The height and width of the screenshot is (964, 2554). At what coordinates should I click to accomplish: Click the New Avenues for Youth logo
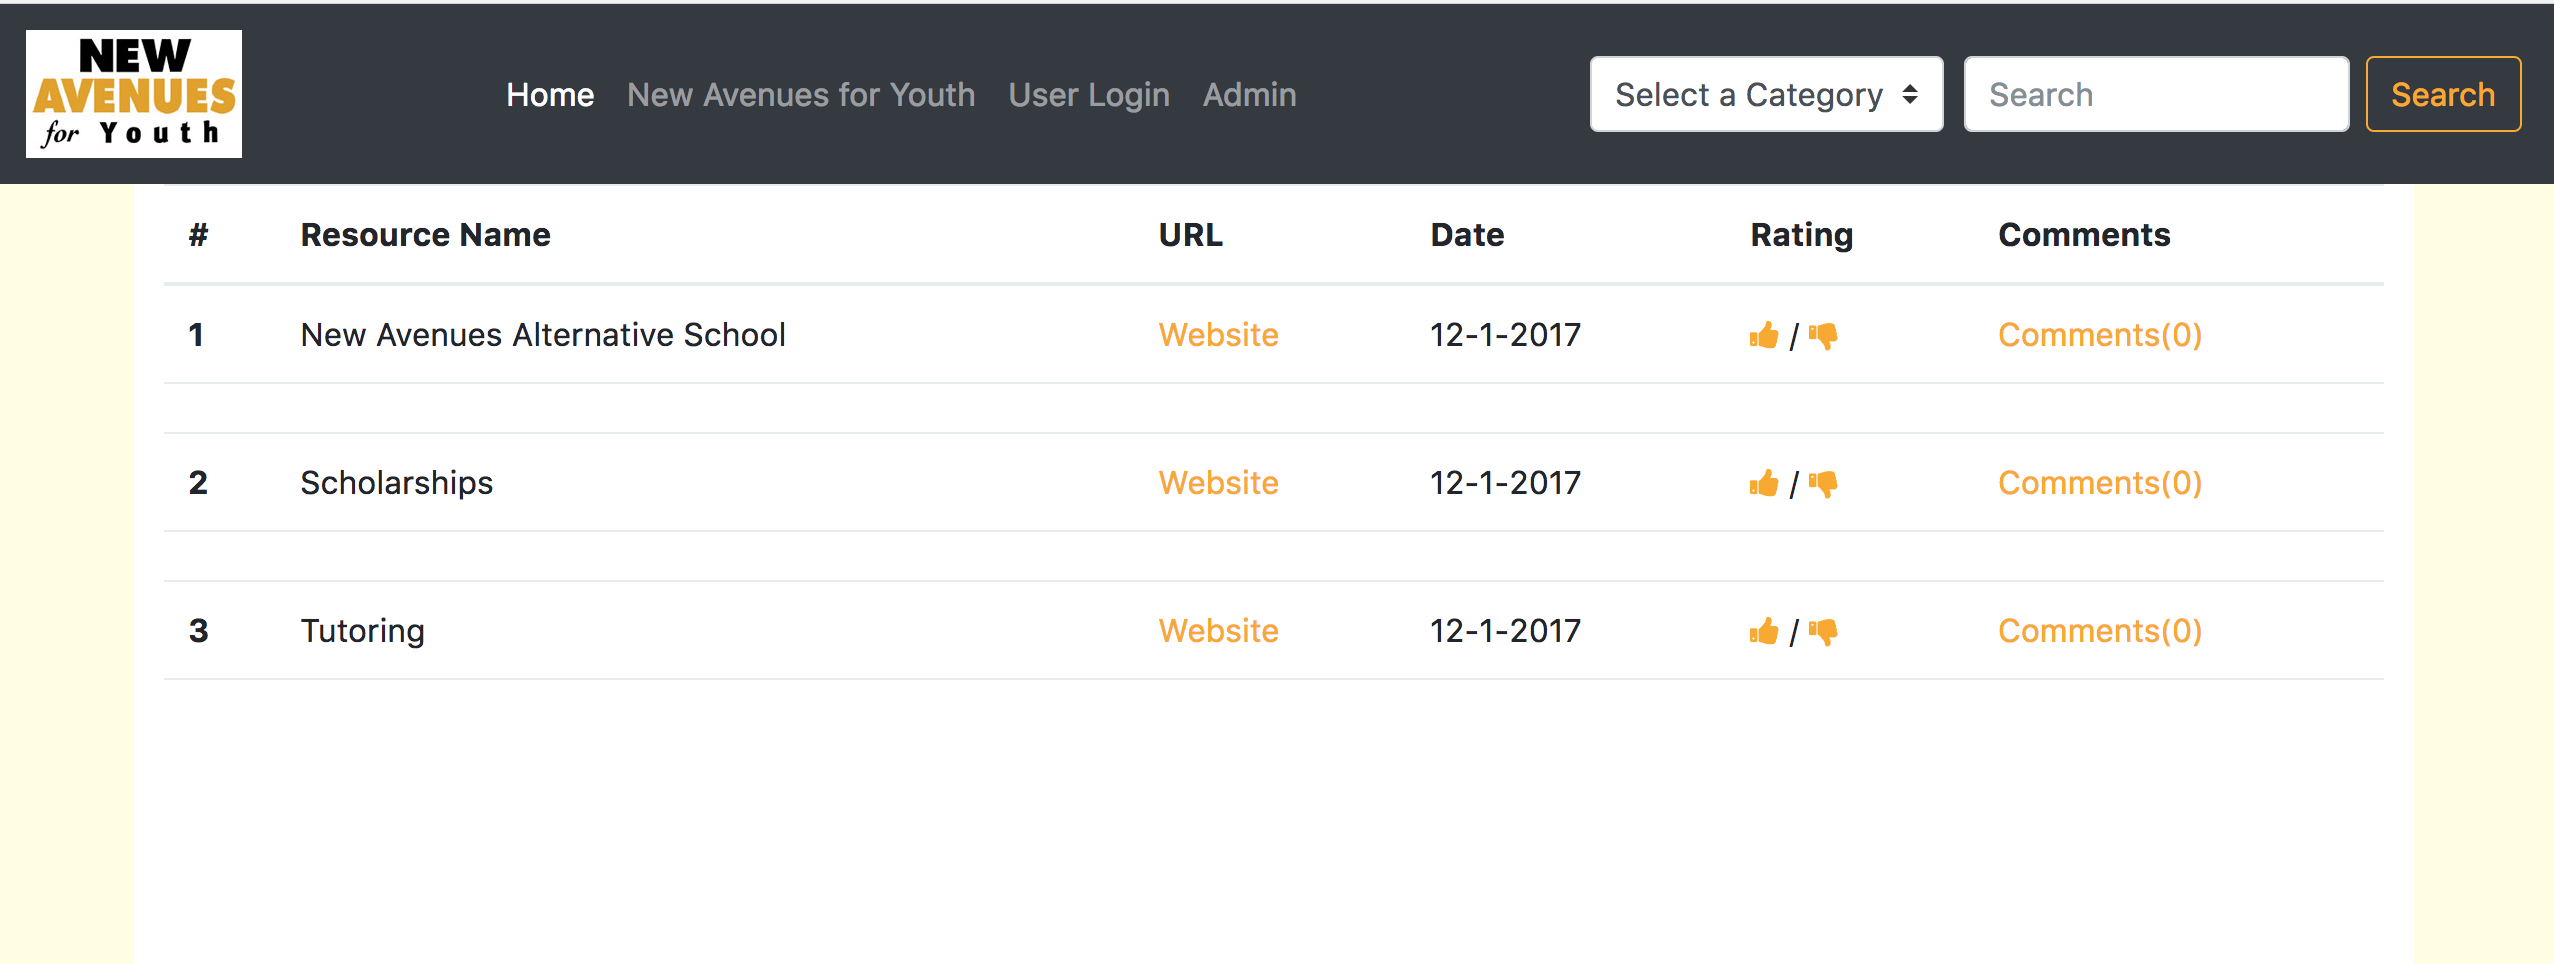[134, 94]
